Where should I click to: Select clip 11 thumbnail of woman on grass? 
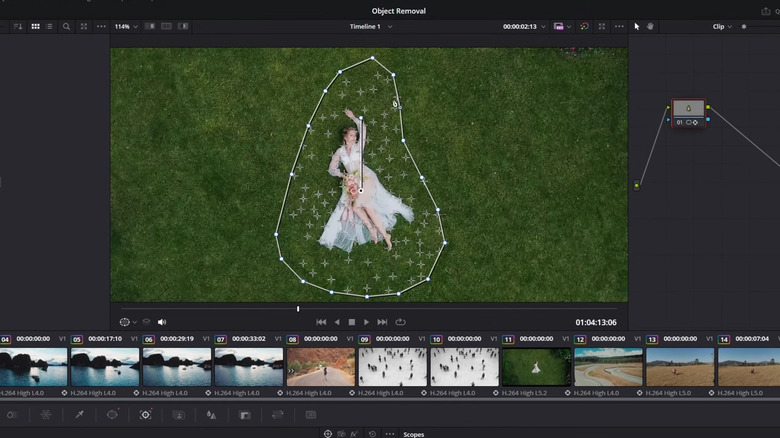click(x=535, y=367)
